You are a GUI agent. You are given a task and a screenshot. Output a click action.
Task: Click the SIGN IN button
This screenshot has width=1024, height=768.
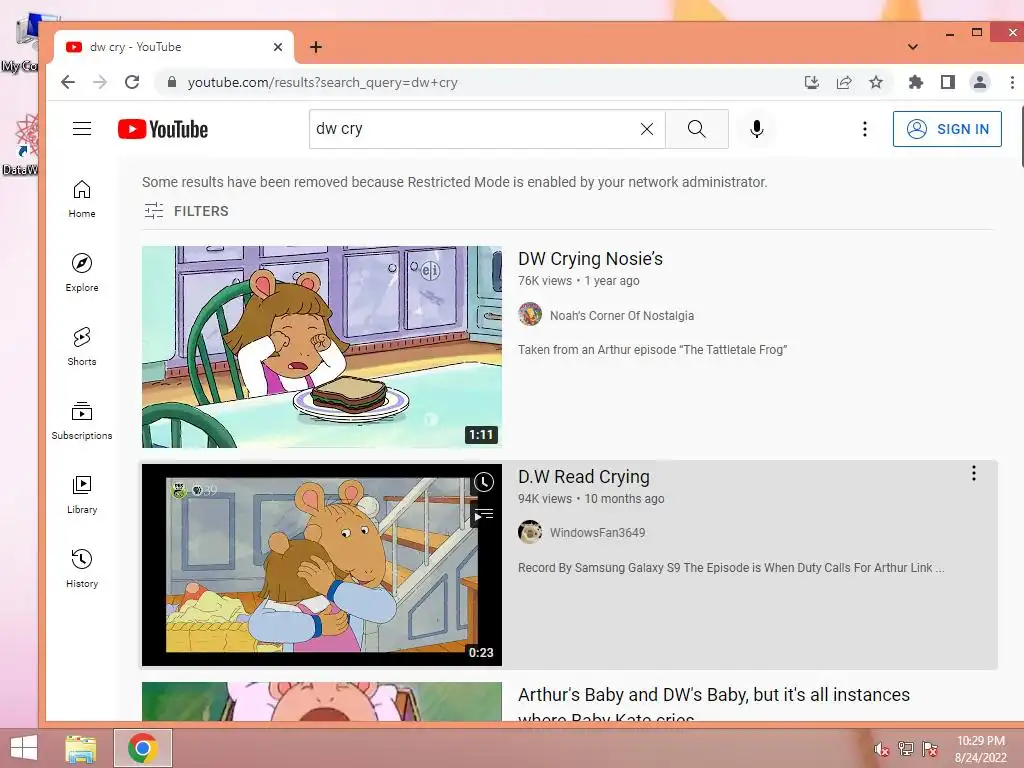(x=947, y=129)
